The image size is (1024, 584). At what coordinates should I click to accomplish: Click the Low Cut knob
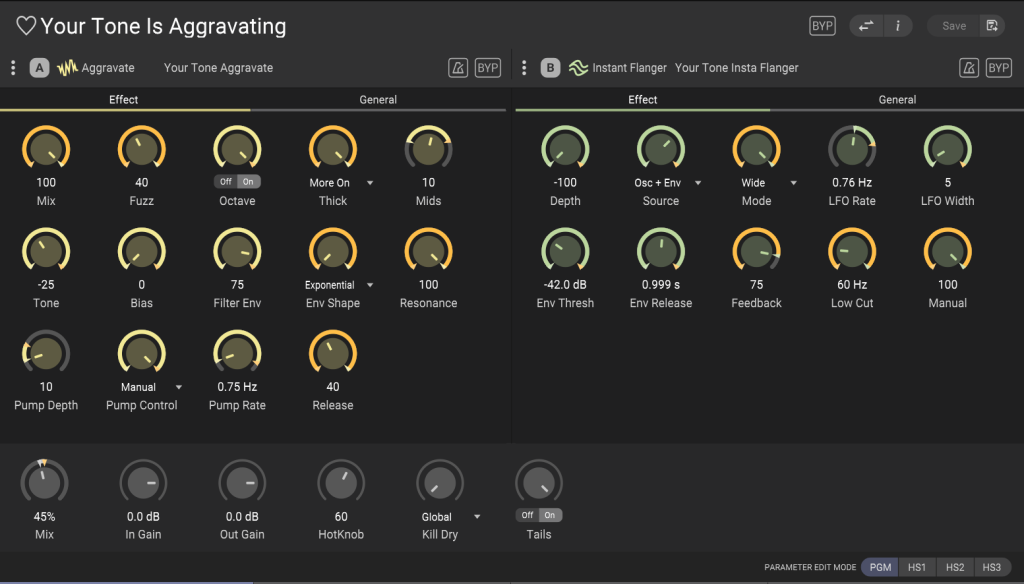(x=852, y=251)
